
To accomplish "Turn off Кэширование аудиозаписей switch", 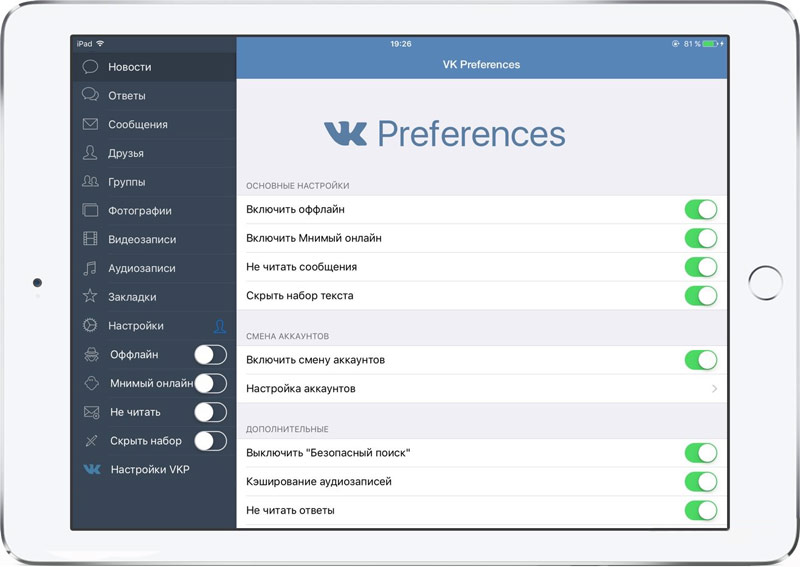I will (x=701, y=481).
